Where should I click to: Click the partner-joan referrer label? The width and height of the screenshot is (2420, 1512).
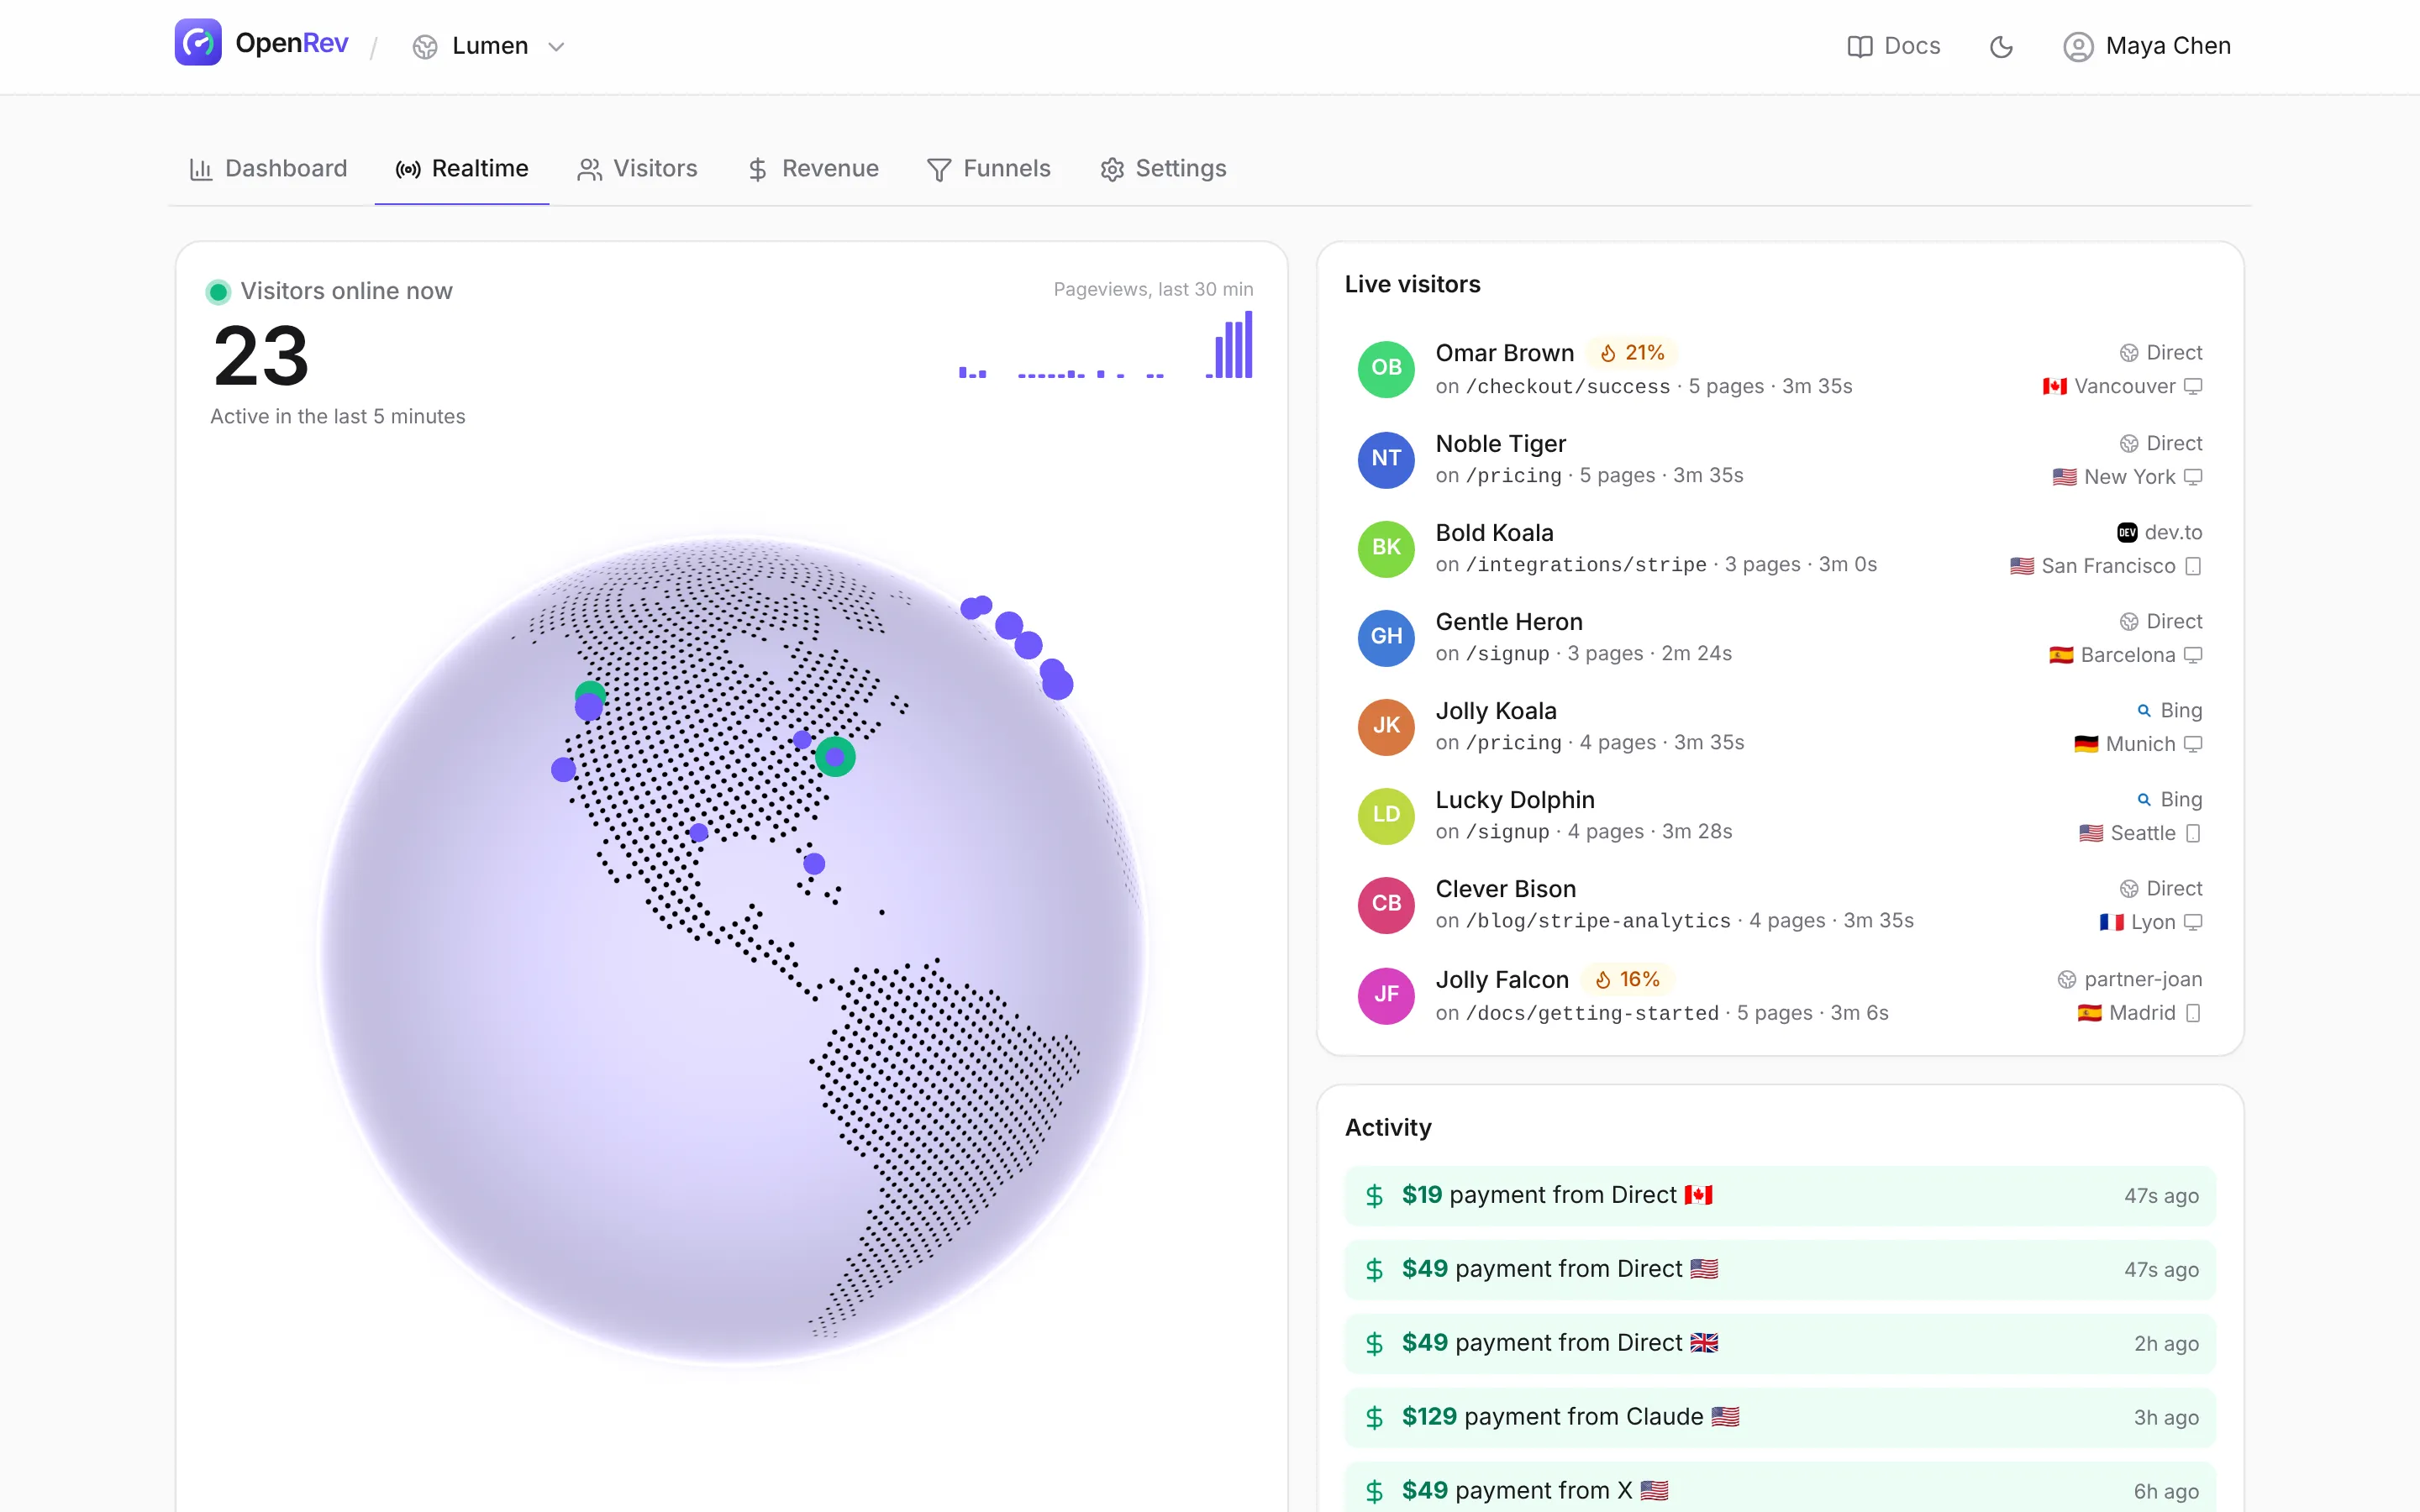2143,980
